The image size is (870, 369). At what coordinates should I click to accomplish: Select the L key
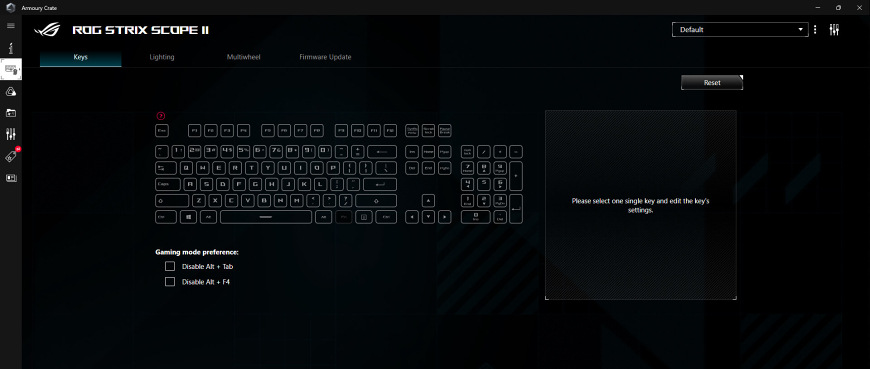coord(320,184)
